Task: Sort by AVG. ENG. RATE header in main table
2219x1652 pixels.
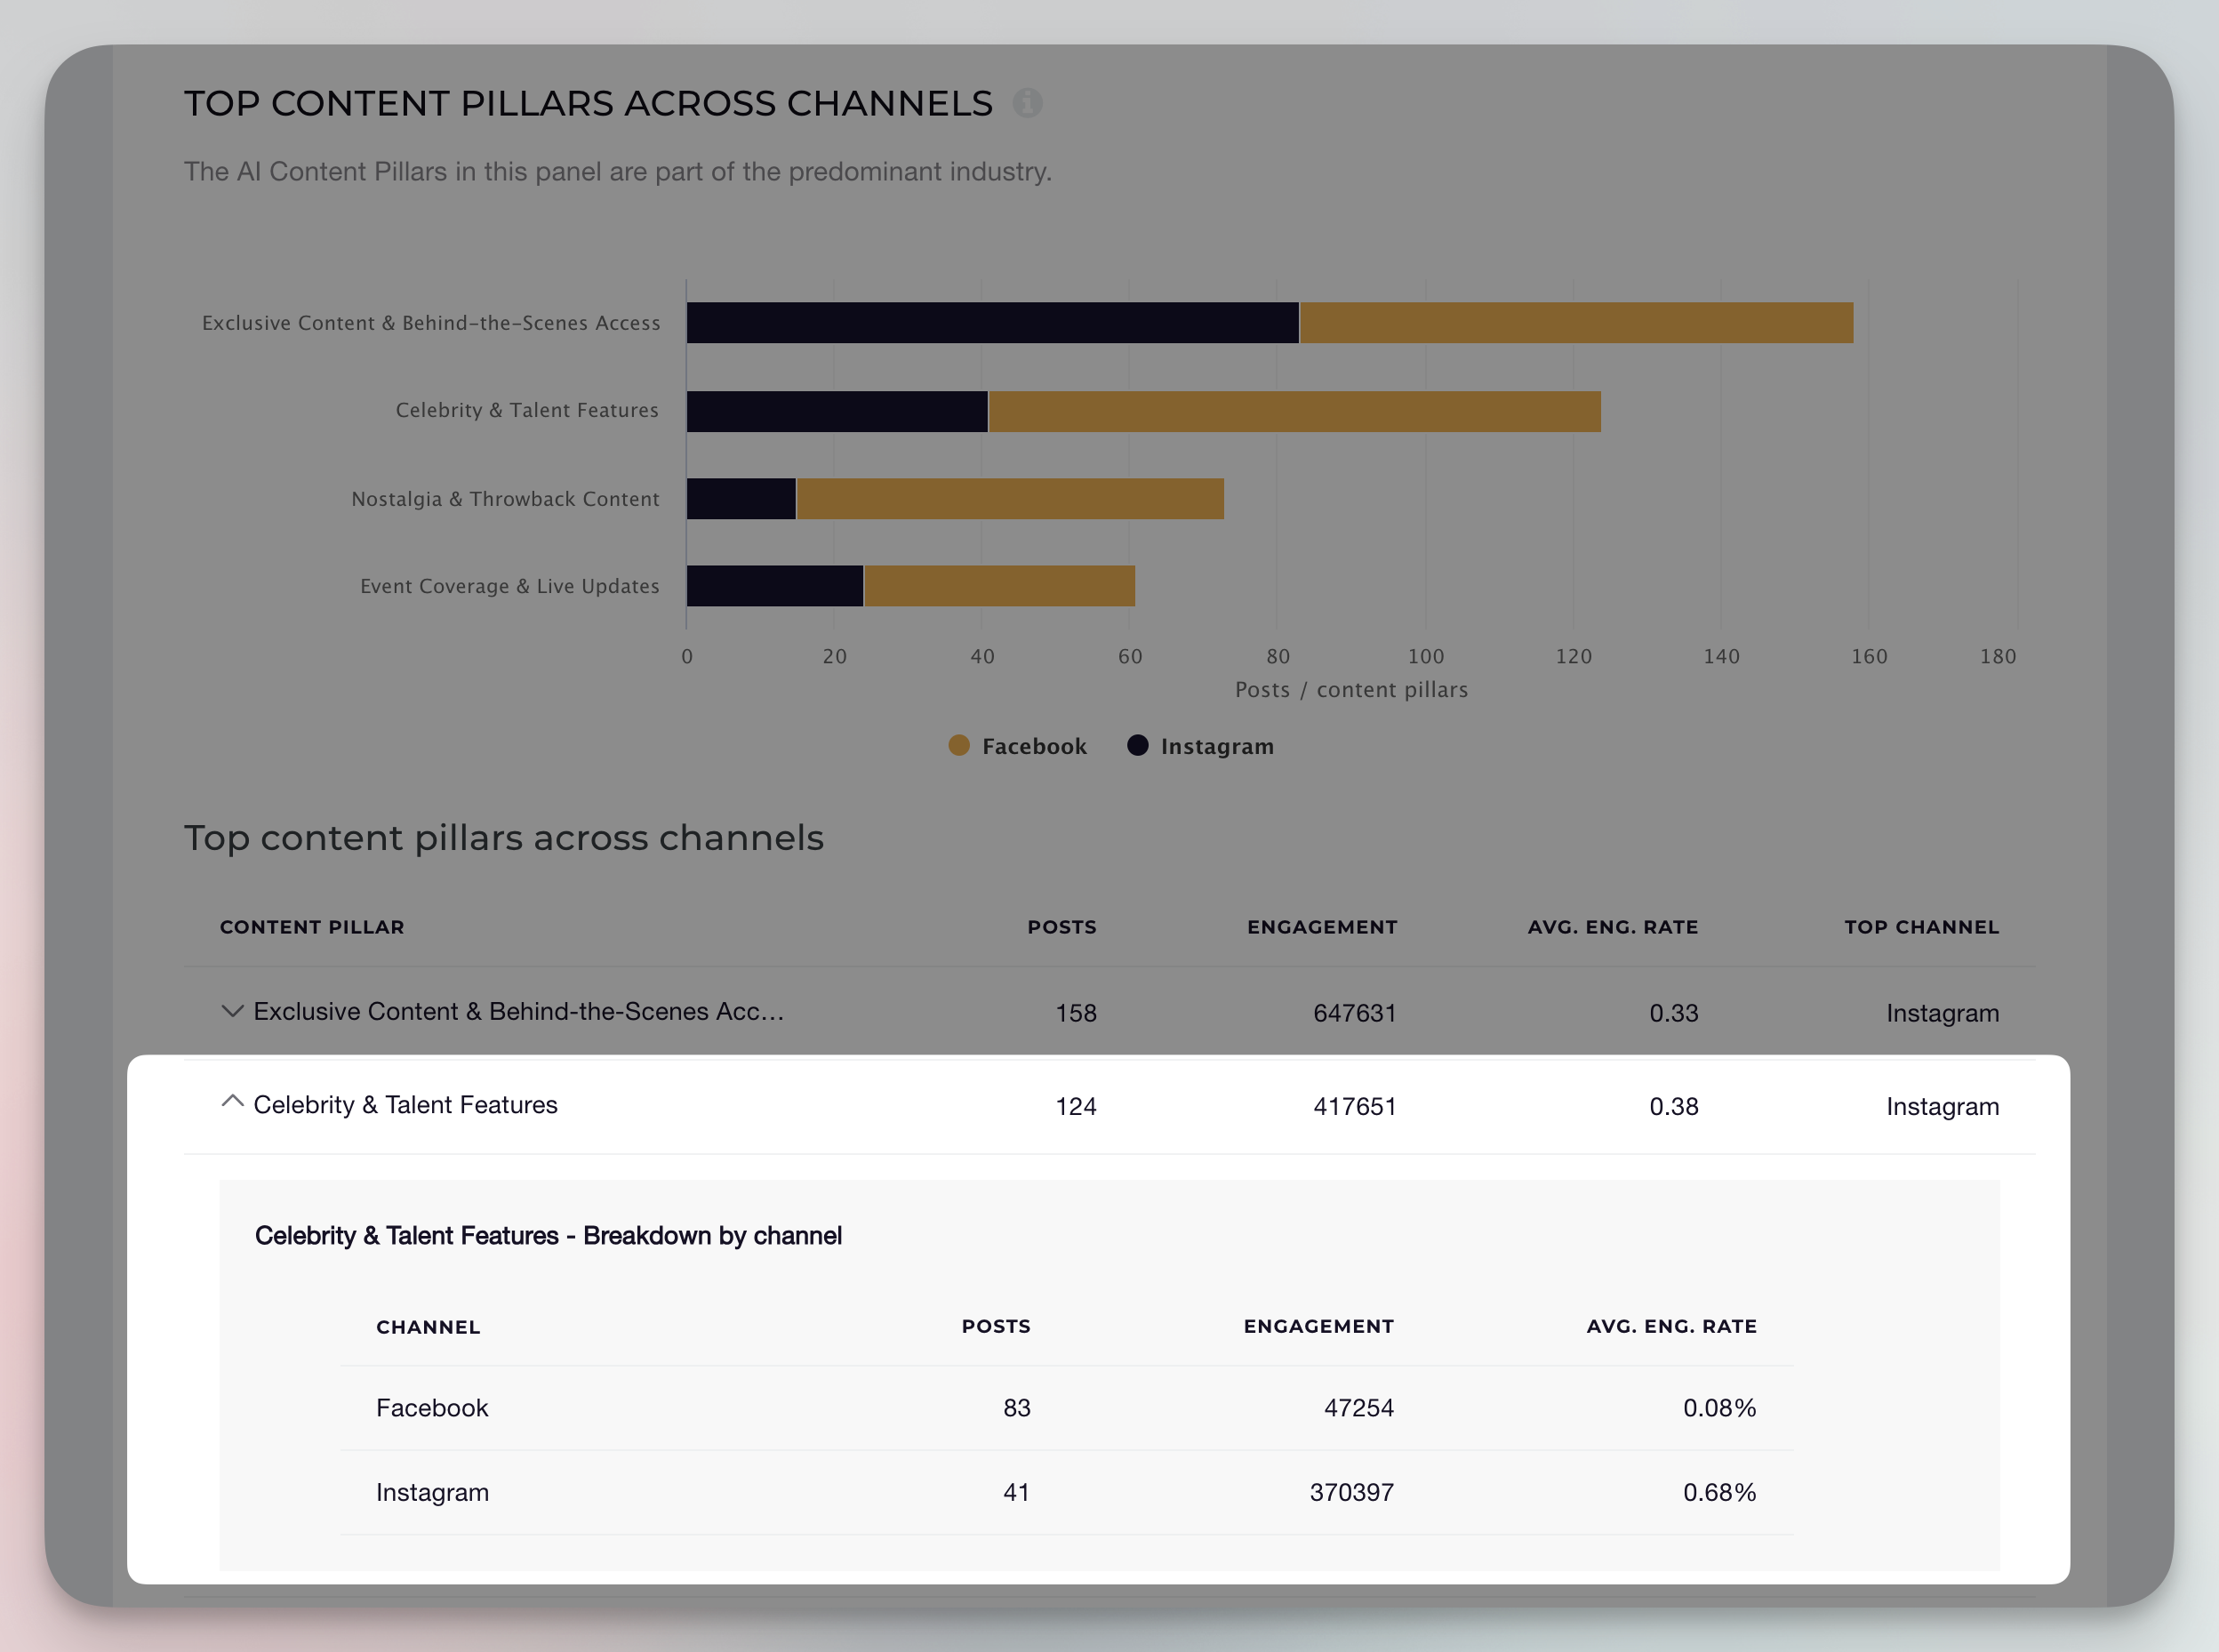Action: (1612, 927)
